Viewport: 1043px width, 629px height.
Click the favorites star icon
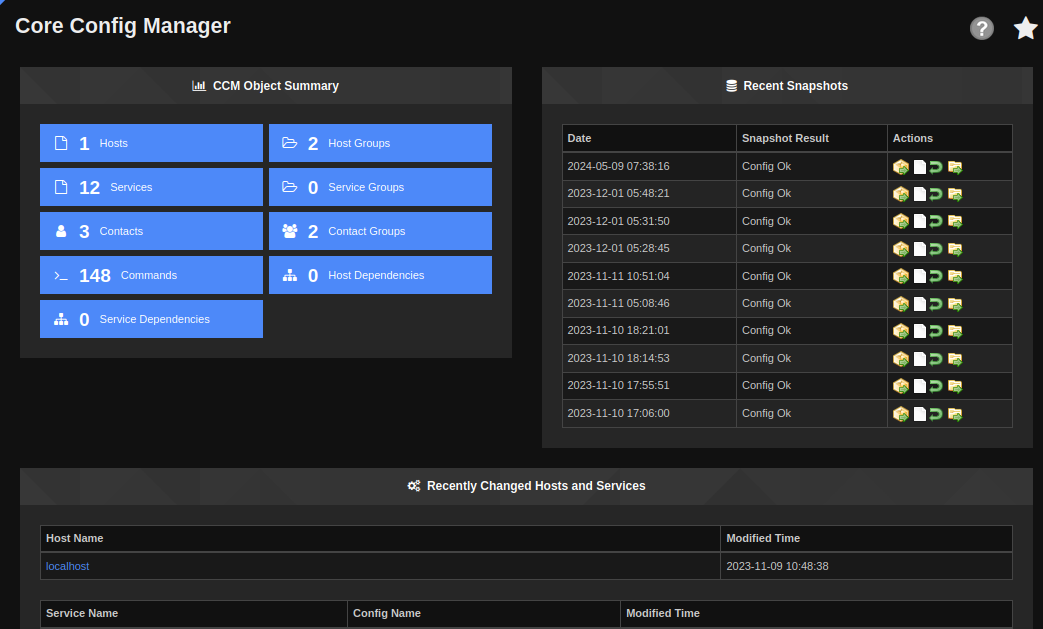1025,28
